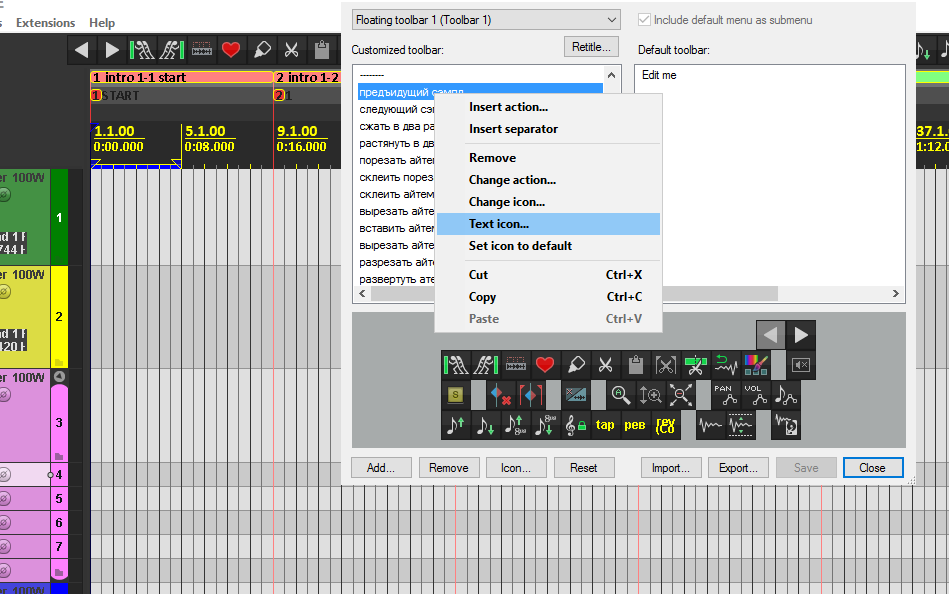Click the treble clef lock icon

pos(575,425)
